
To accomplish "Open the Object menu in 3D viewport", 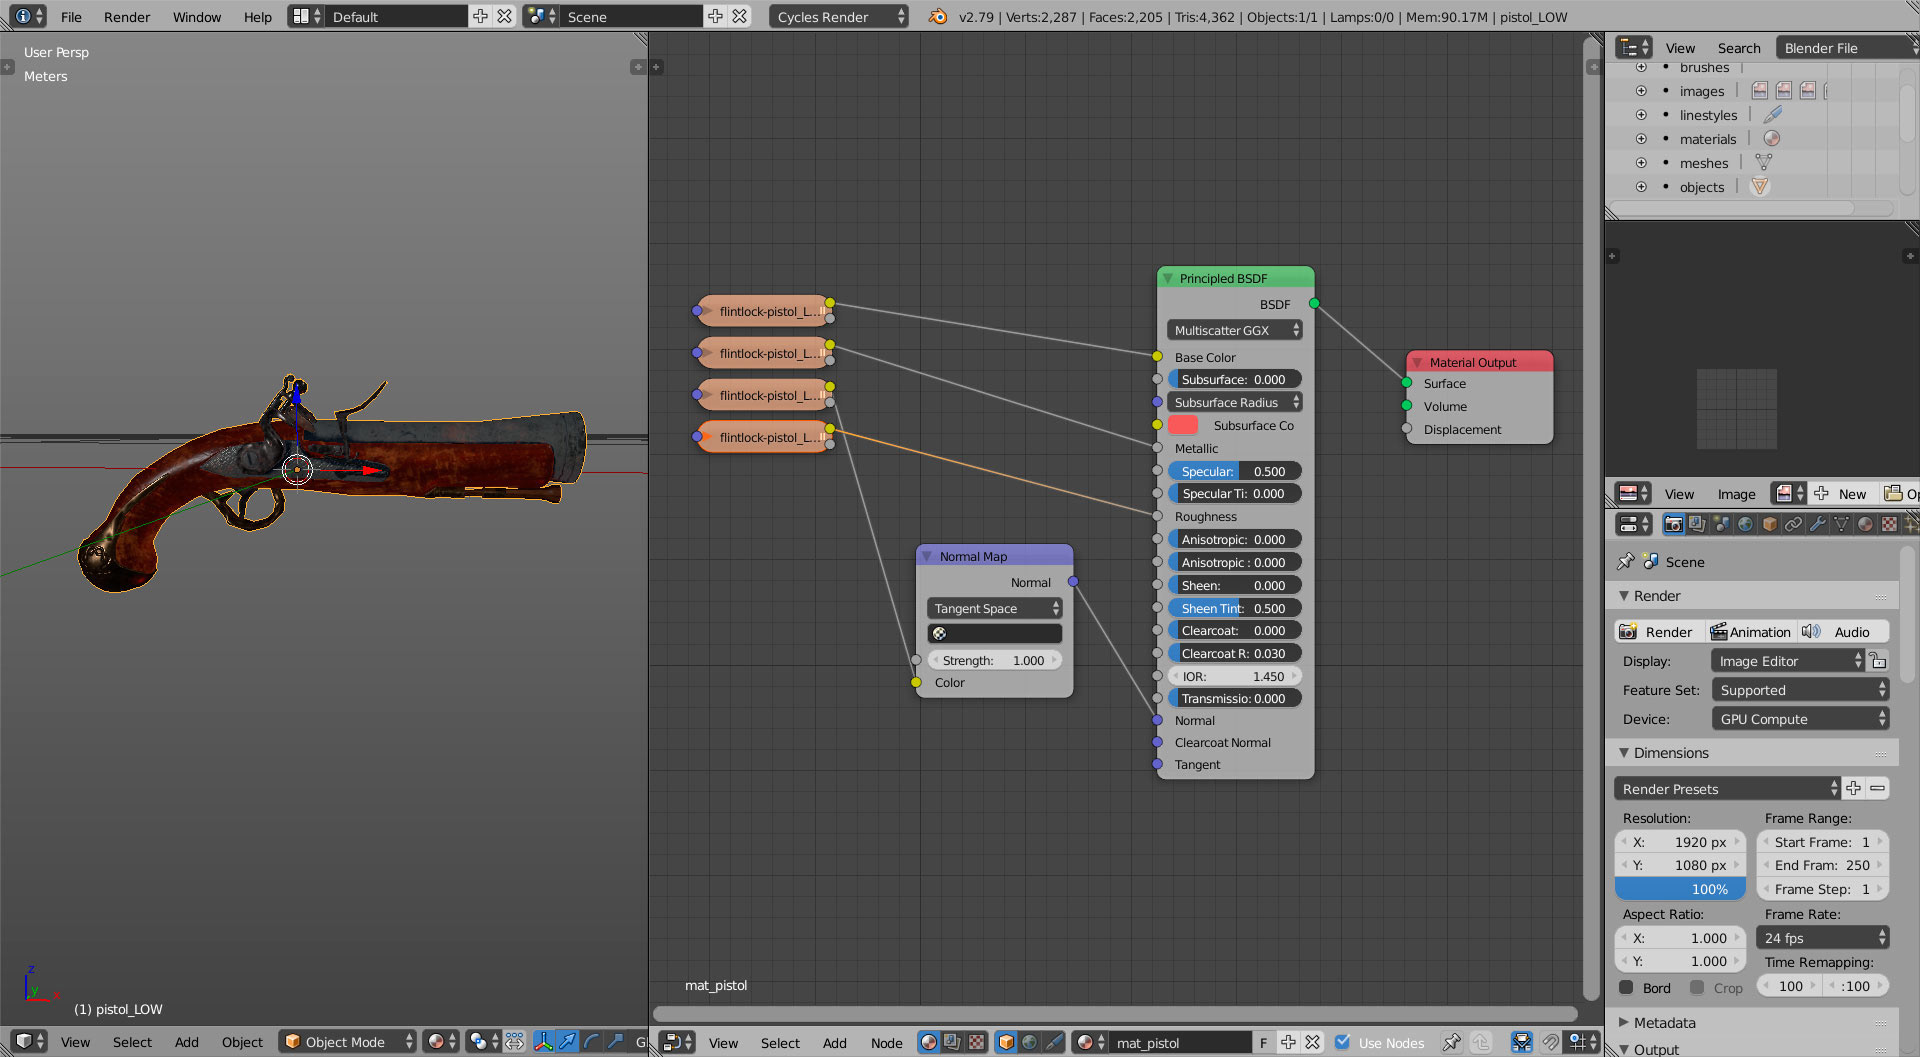I will coord(242,1042).
